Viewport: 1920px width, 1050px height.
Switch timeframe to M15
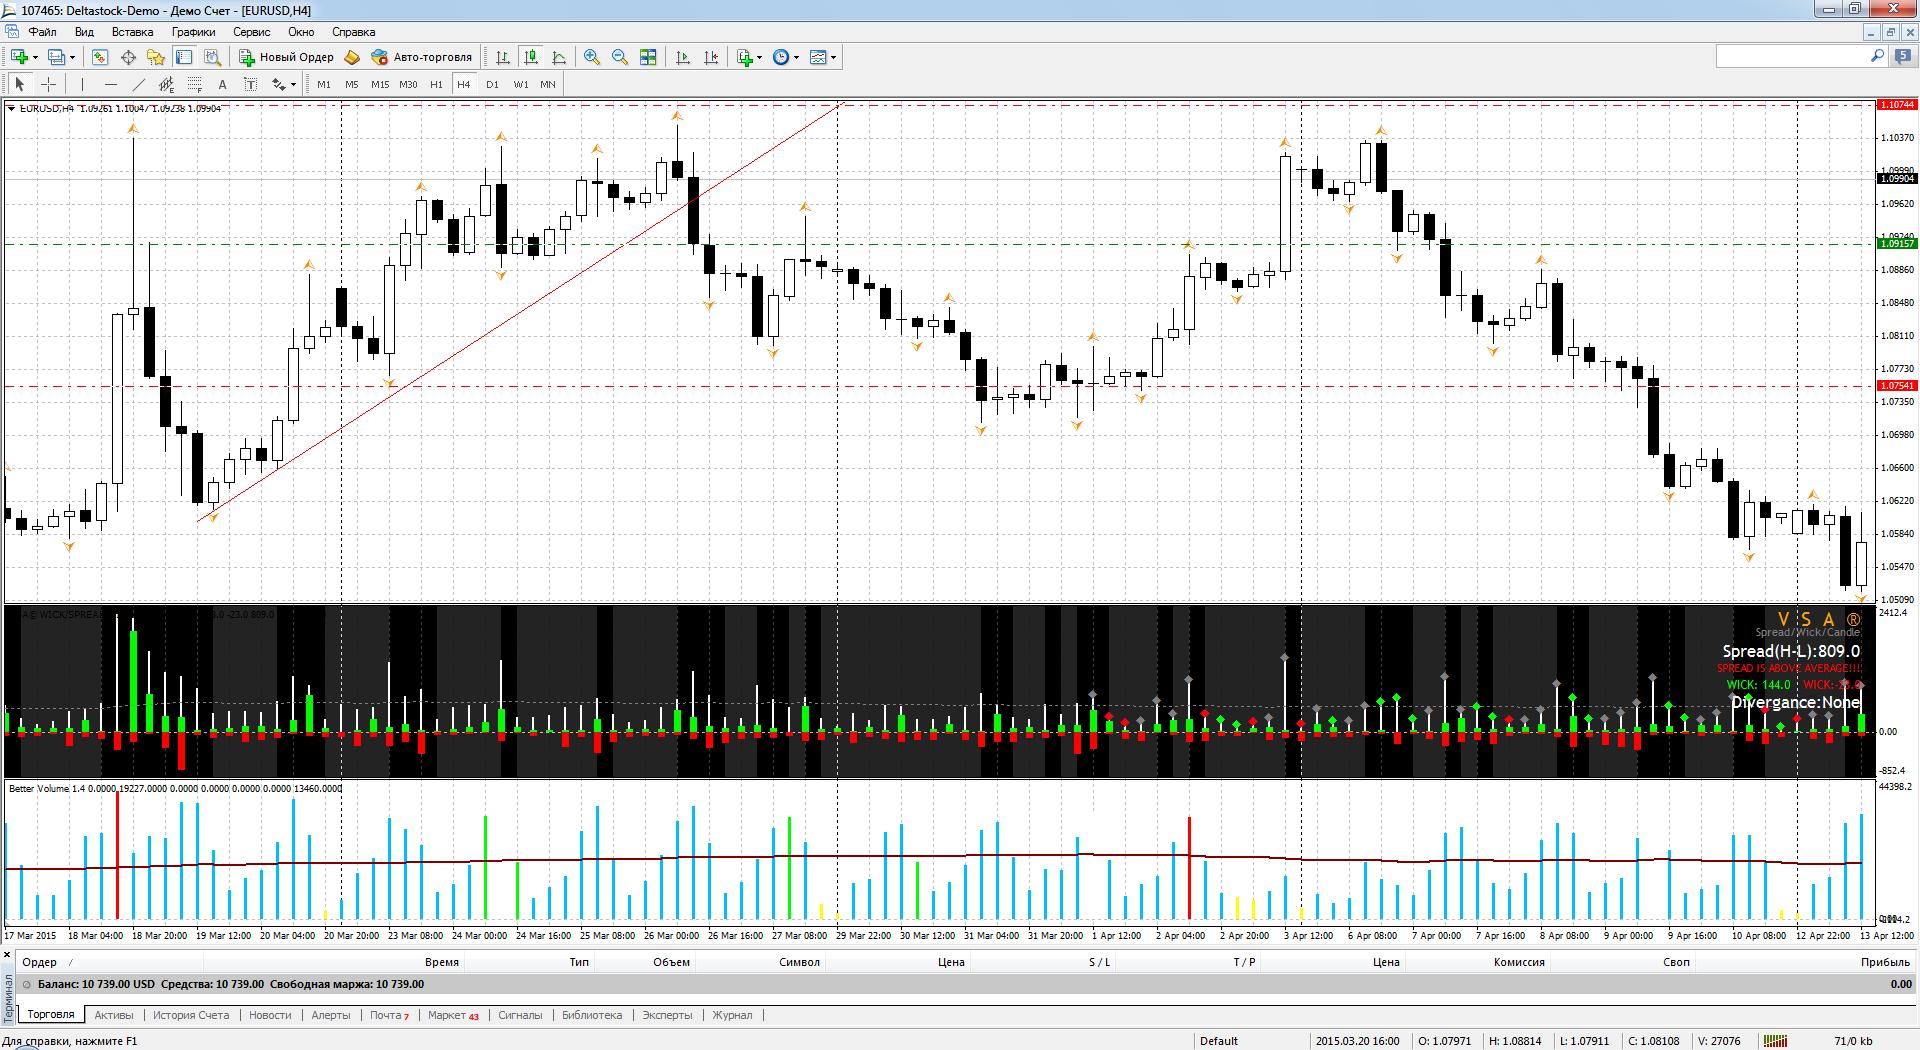click(x=380, y=84)
